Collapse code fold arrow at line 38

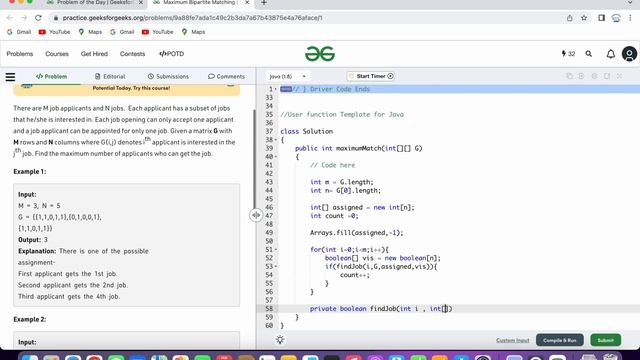pyautogui.click(x=276, y=140)
